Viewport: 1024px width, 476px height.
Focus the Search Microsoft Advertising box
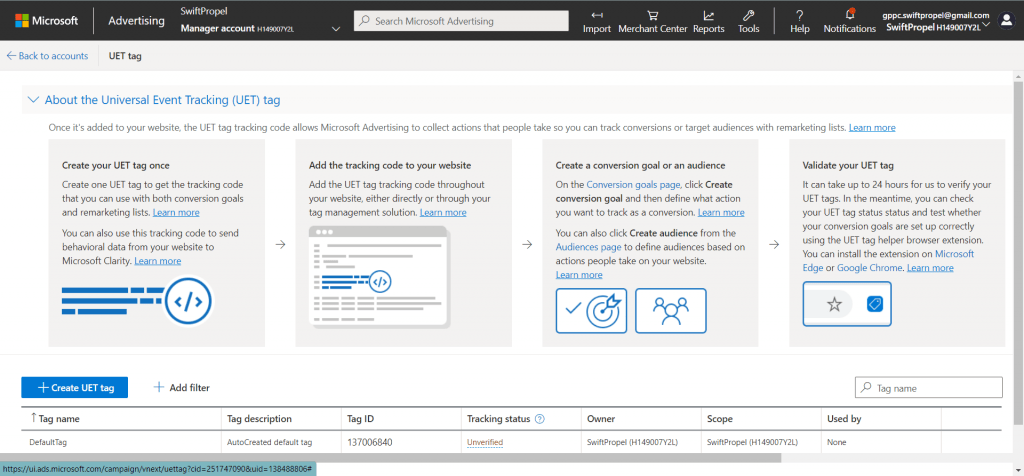point(463,21)
